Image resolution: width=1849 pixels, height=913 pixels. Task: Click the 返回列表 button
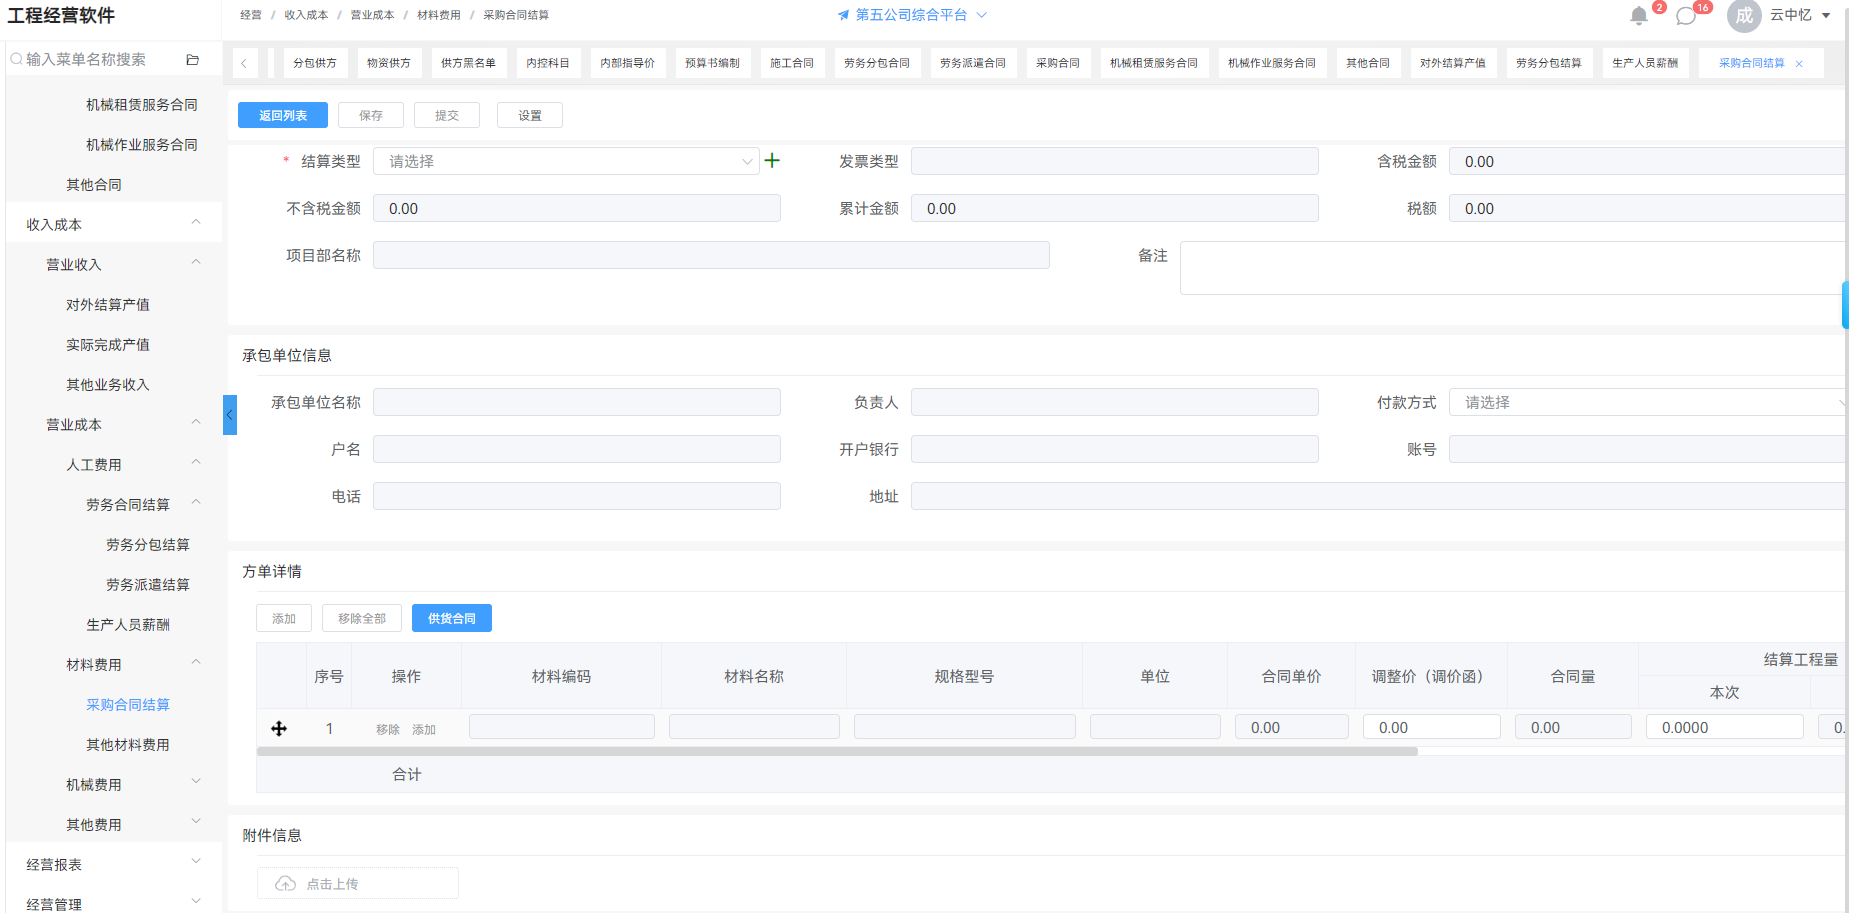coord(283,115)
